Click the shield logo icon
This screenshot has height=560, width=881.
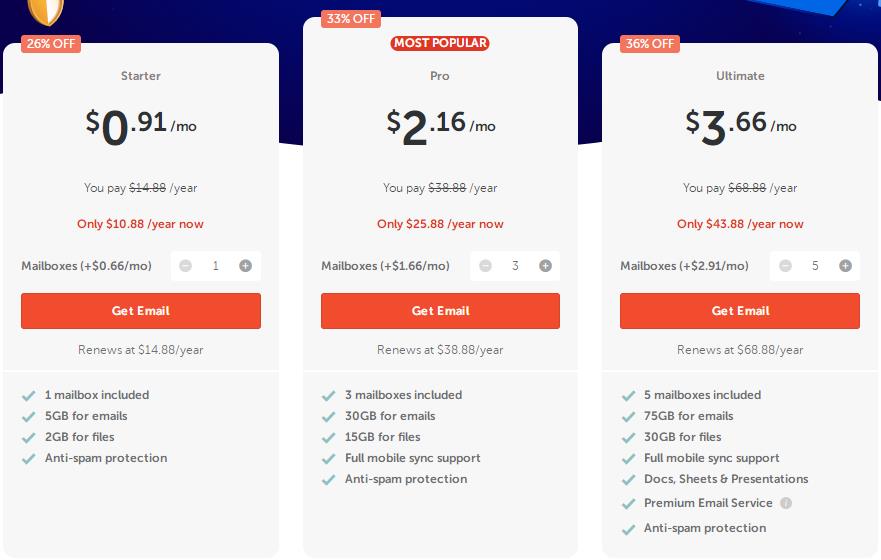[x=44, y=12]
